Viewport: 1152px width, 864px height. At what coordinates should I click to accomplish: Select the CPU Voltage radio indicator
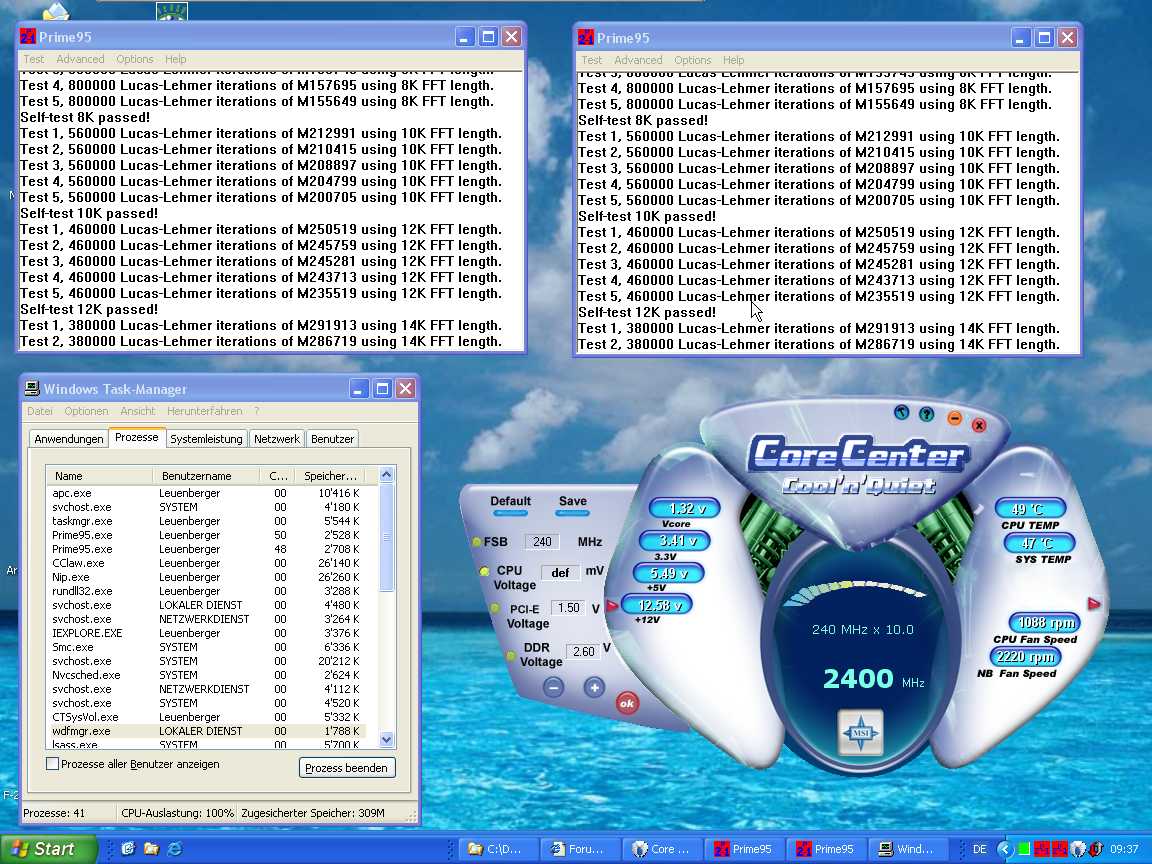click(x=483, y=571)
